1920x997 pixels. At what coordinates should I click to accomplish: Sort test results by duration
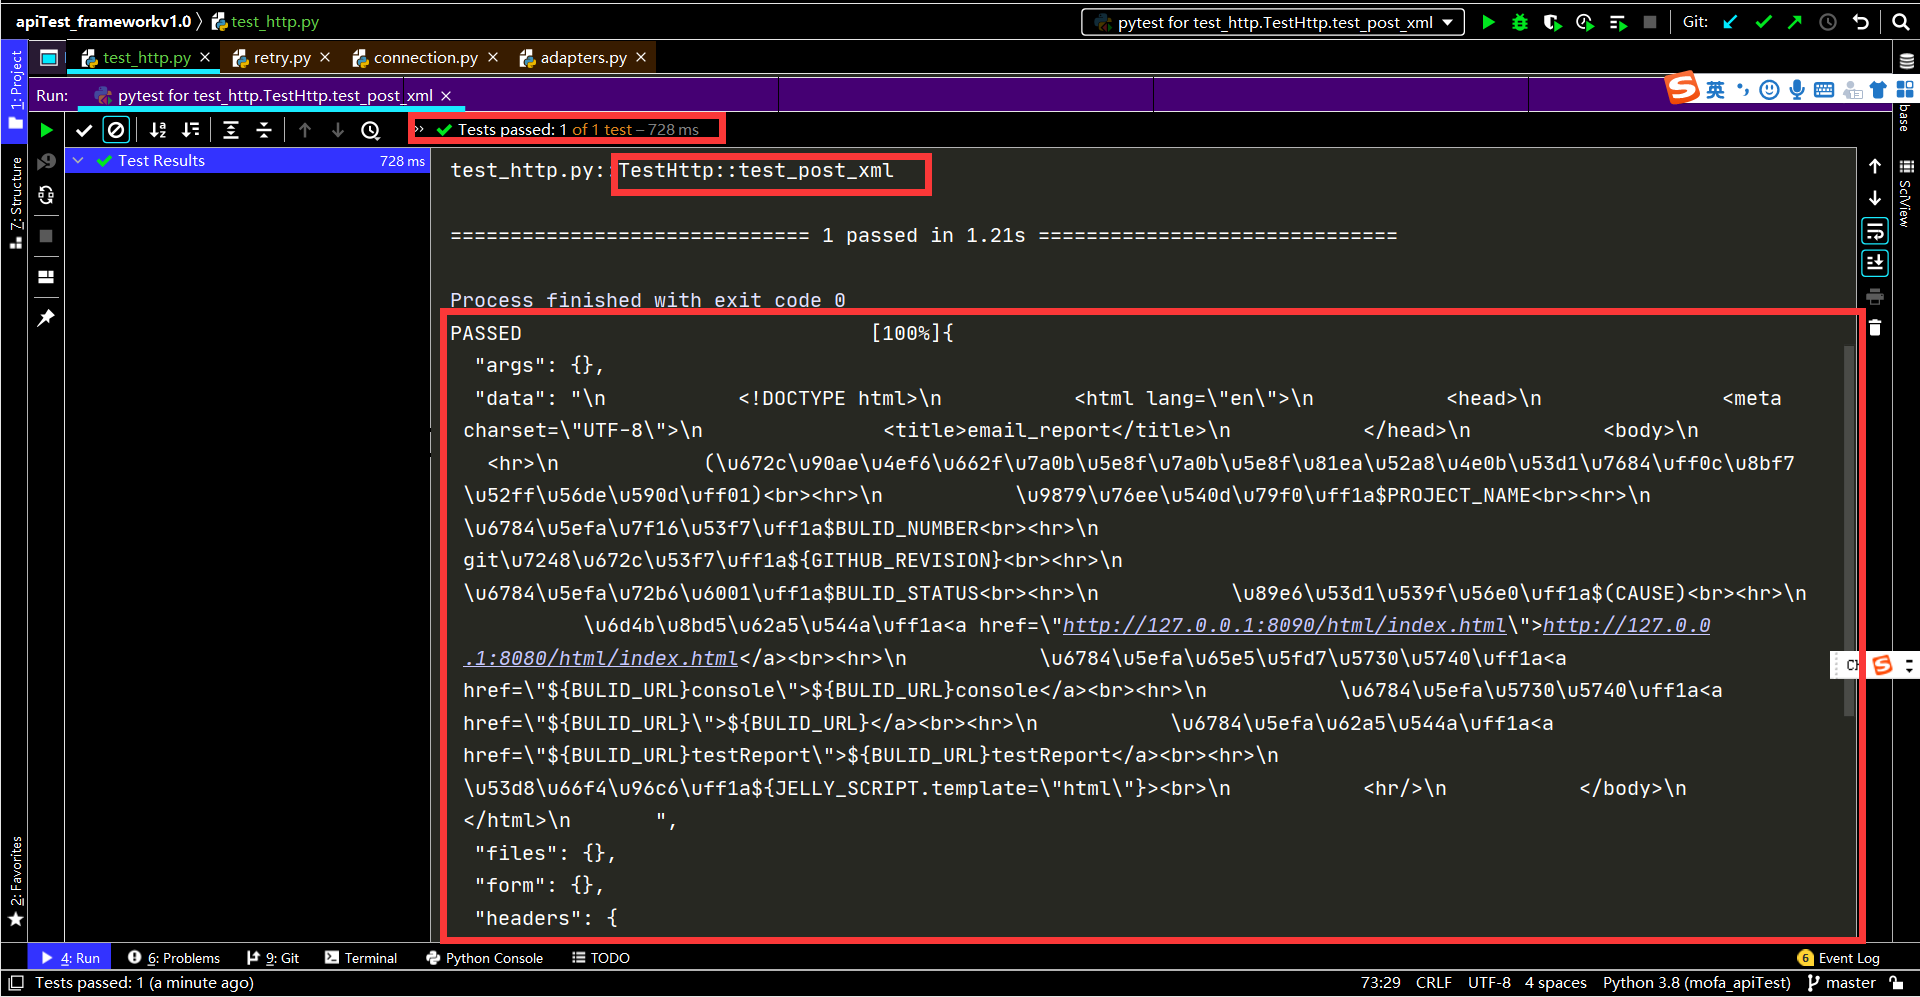pos(191,130)
